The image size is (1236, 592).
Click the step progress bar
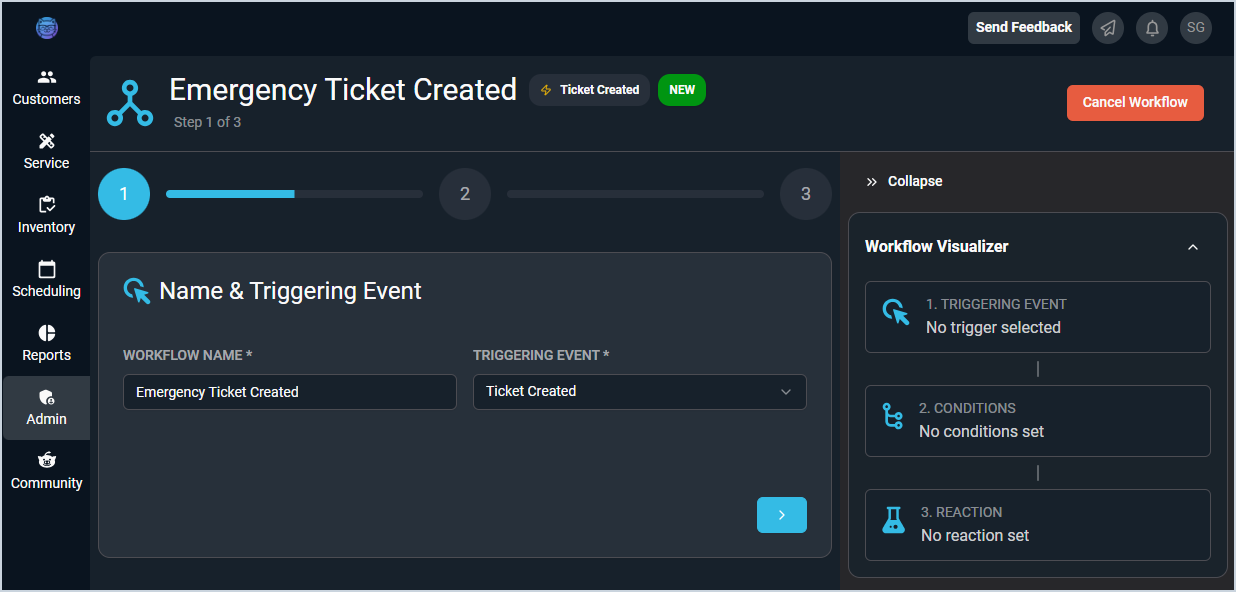pos(294,194)
